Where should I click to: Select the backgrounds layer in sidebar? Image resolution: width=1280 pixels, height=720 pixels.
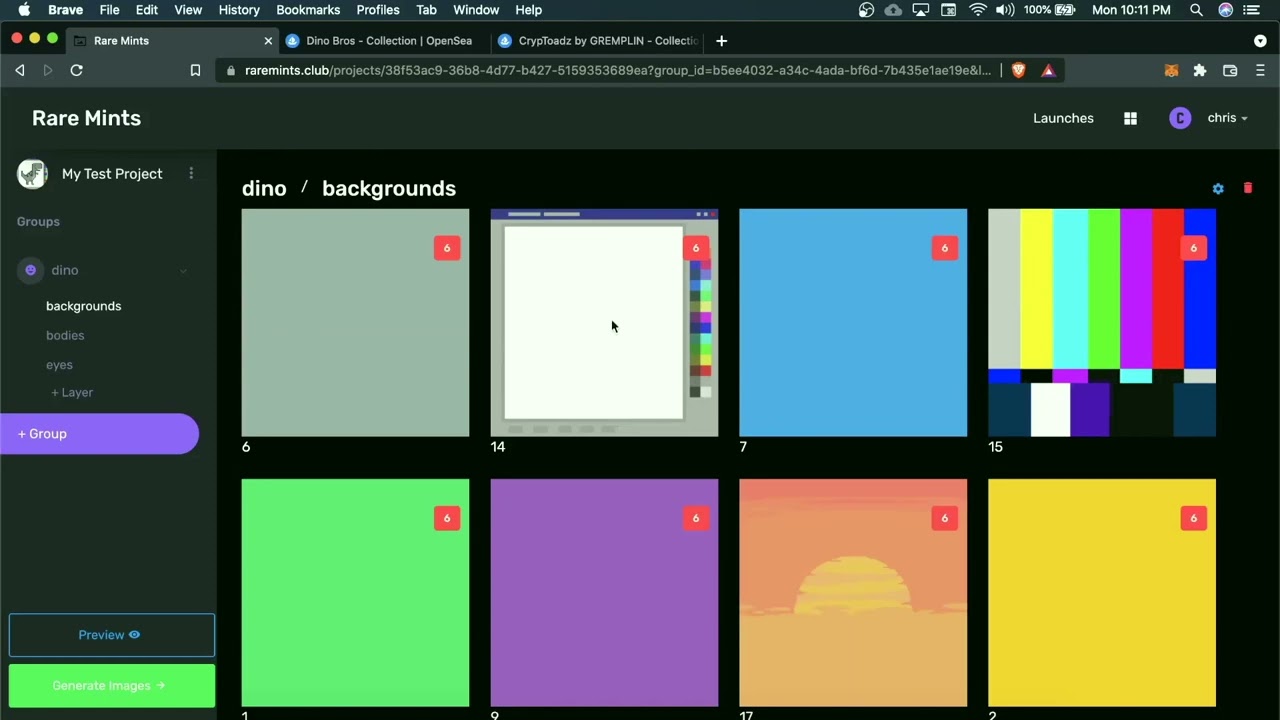(83, 306)
